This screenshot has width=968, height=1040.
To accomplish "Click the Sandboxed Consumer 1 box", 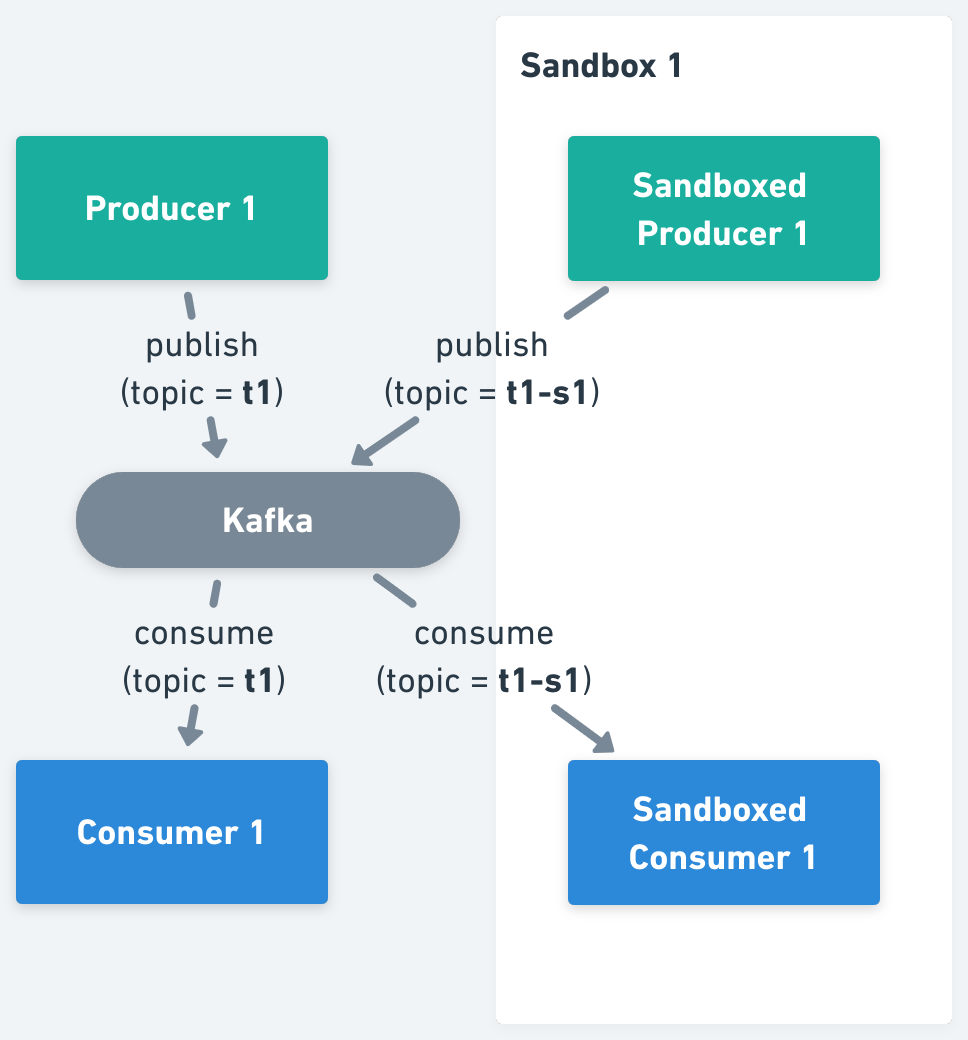I will [x=723, y=832].
